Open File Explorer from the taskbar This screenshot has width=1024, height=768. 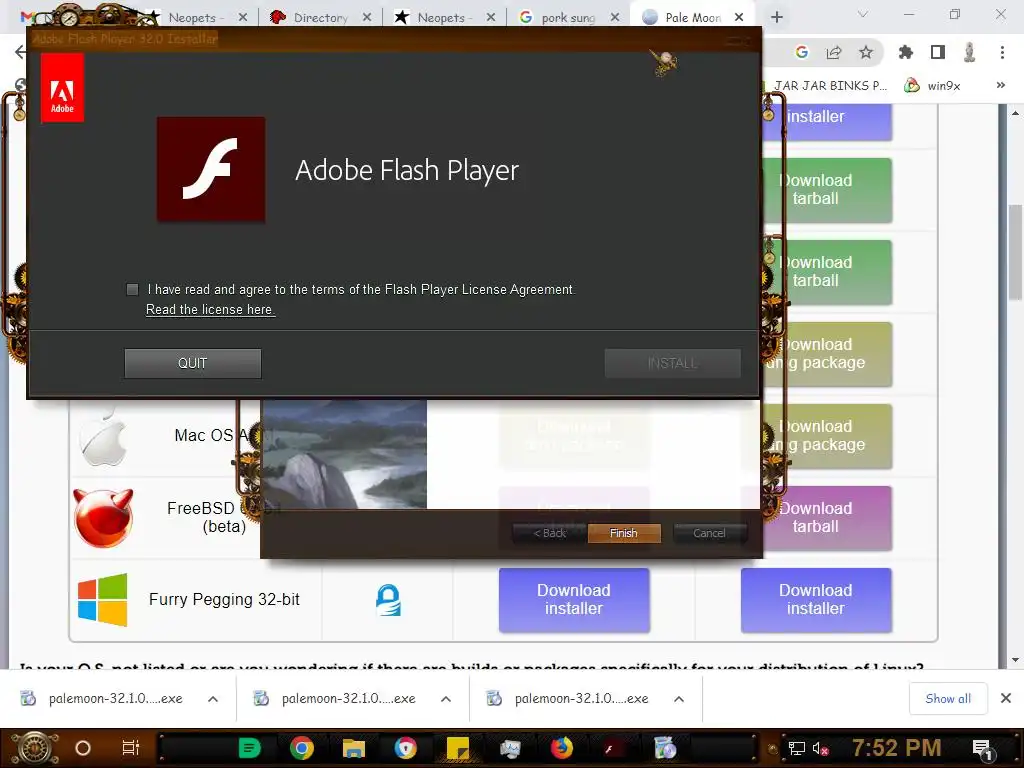(353, 748)
